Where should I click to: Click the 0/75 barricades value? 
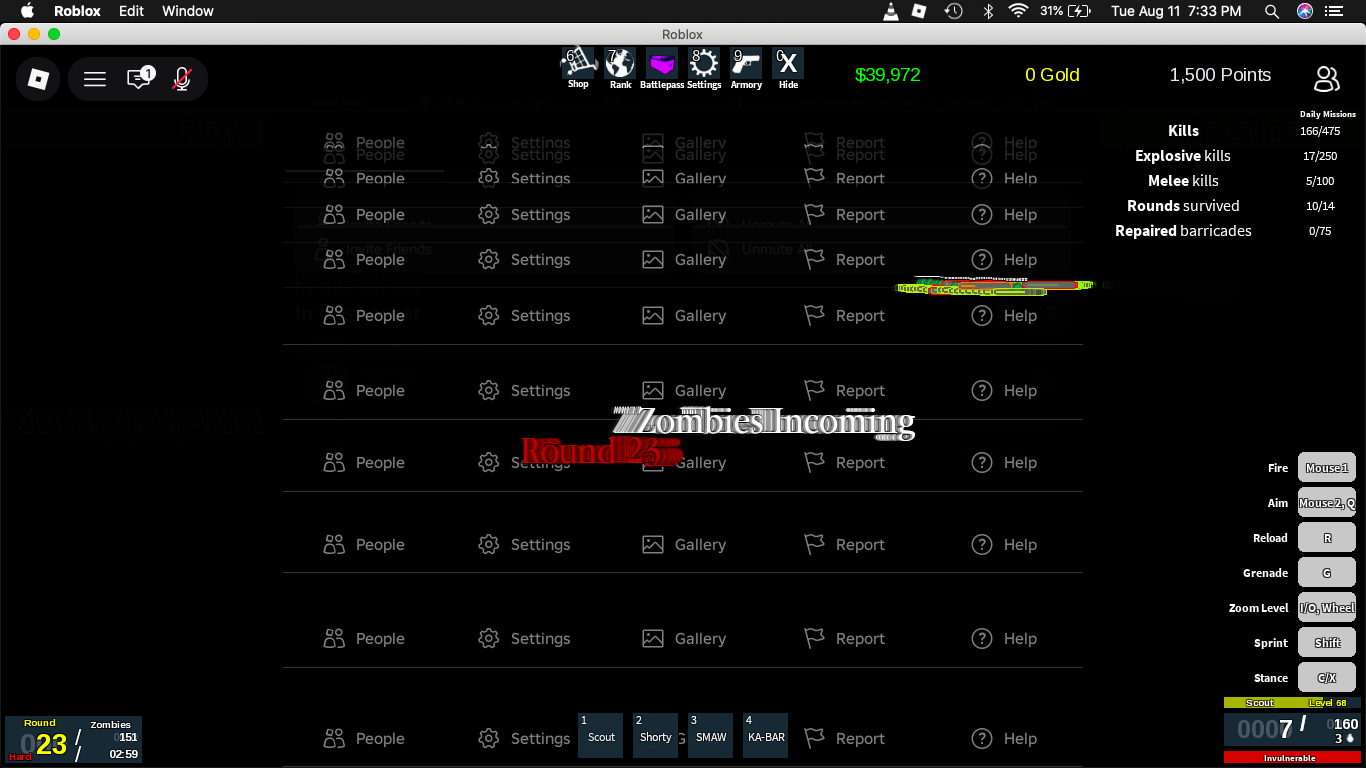1320,231
